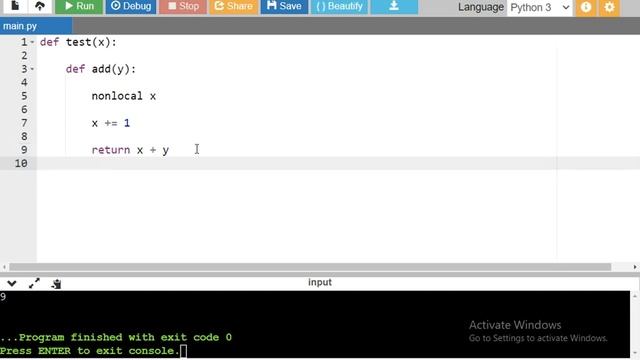Run the program

[79, 6]
